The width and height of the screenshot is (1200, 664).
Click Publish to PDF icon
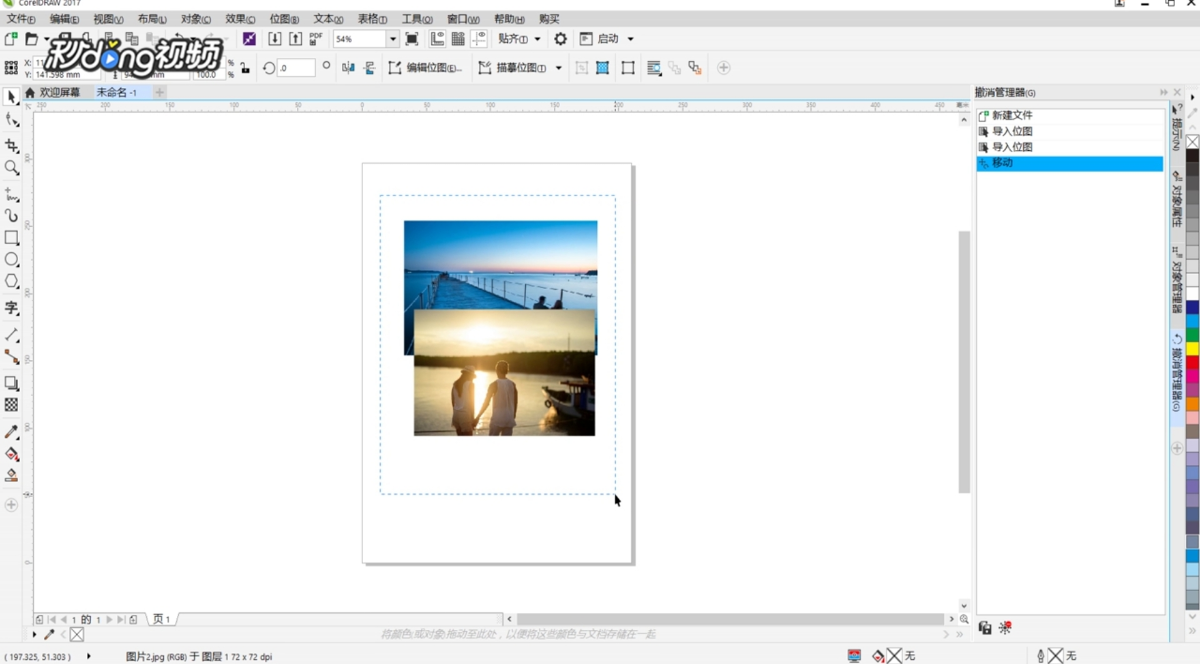(316, 39)
